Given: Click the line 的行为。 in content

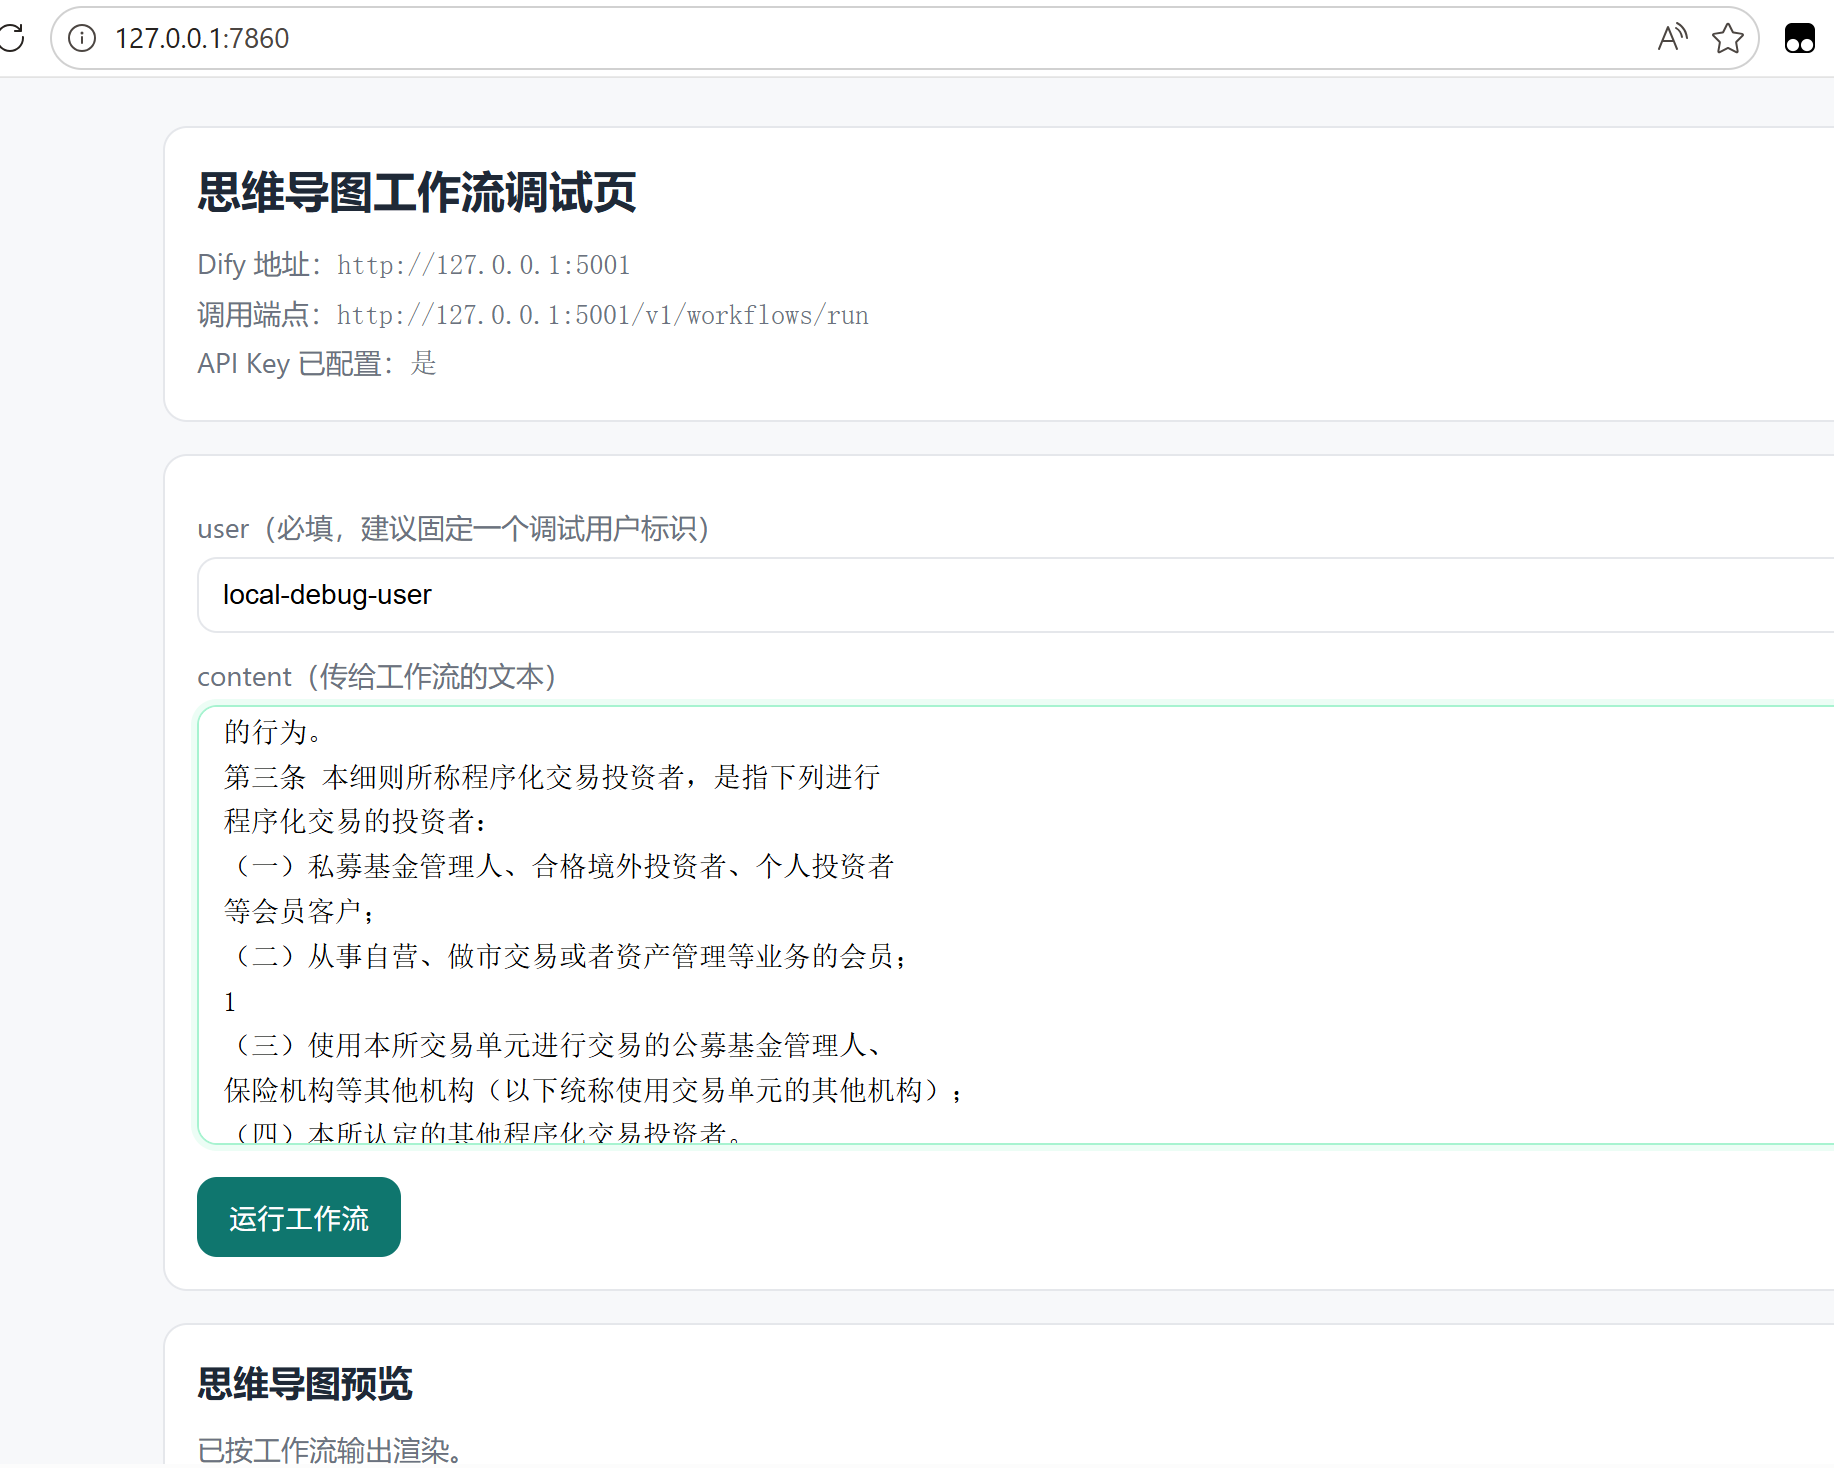Looking at the screenshot, I should pyautogui.click(x=273, y=732).
